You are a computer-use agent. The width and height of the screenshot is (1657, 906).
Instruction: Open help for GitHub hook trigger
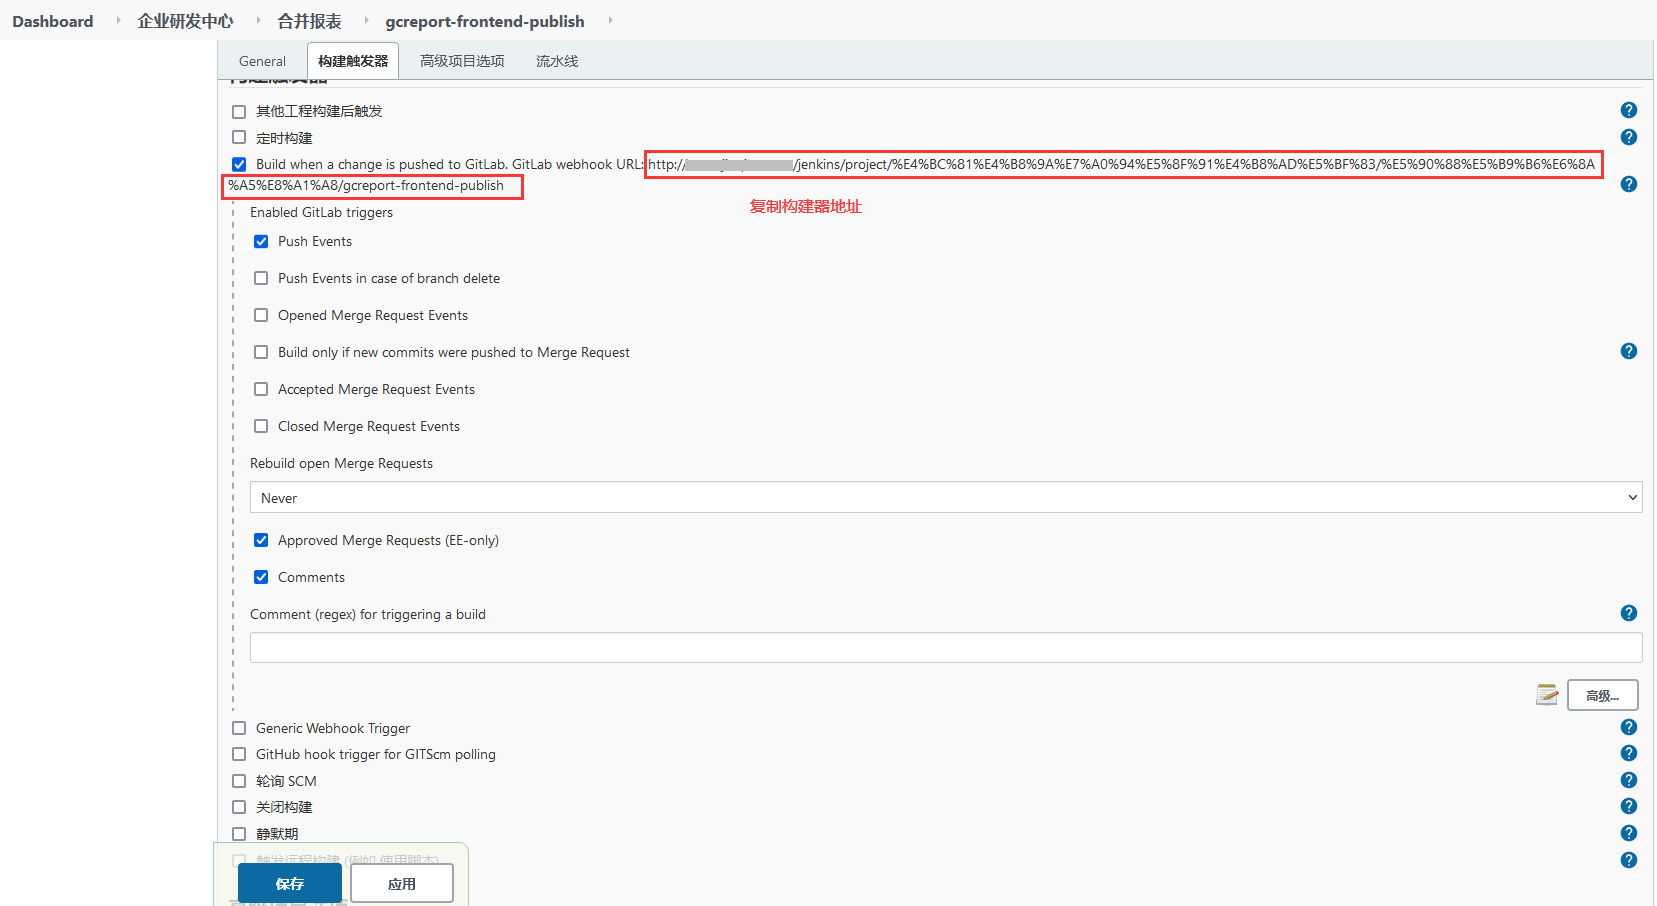click(1628, 753)
